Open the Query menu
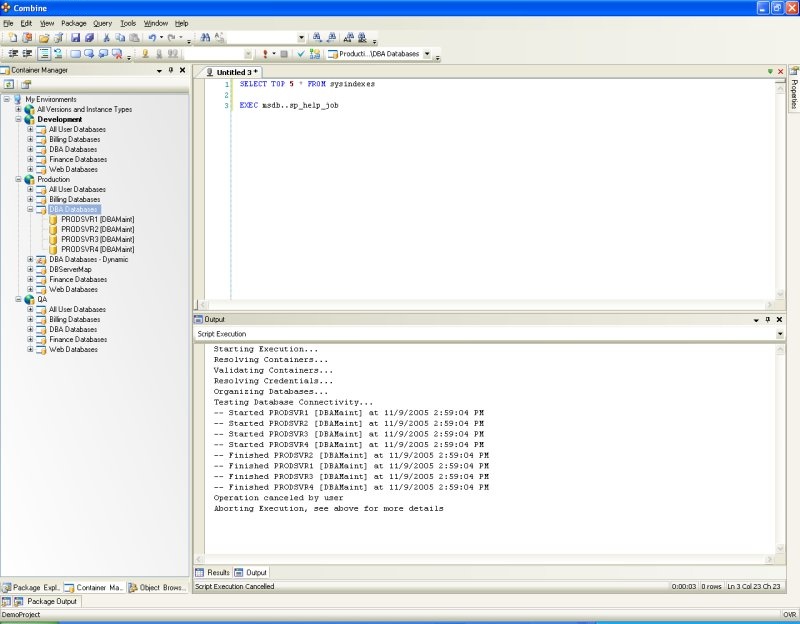The height and width of the screenshot is (624, 800). (102, 22)
